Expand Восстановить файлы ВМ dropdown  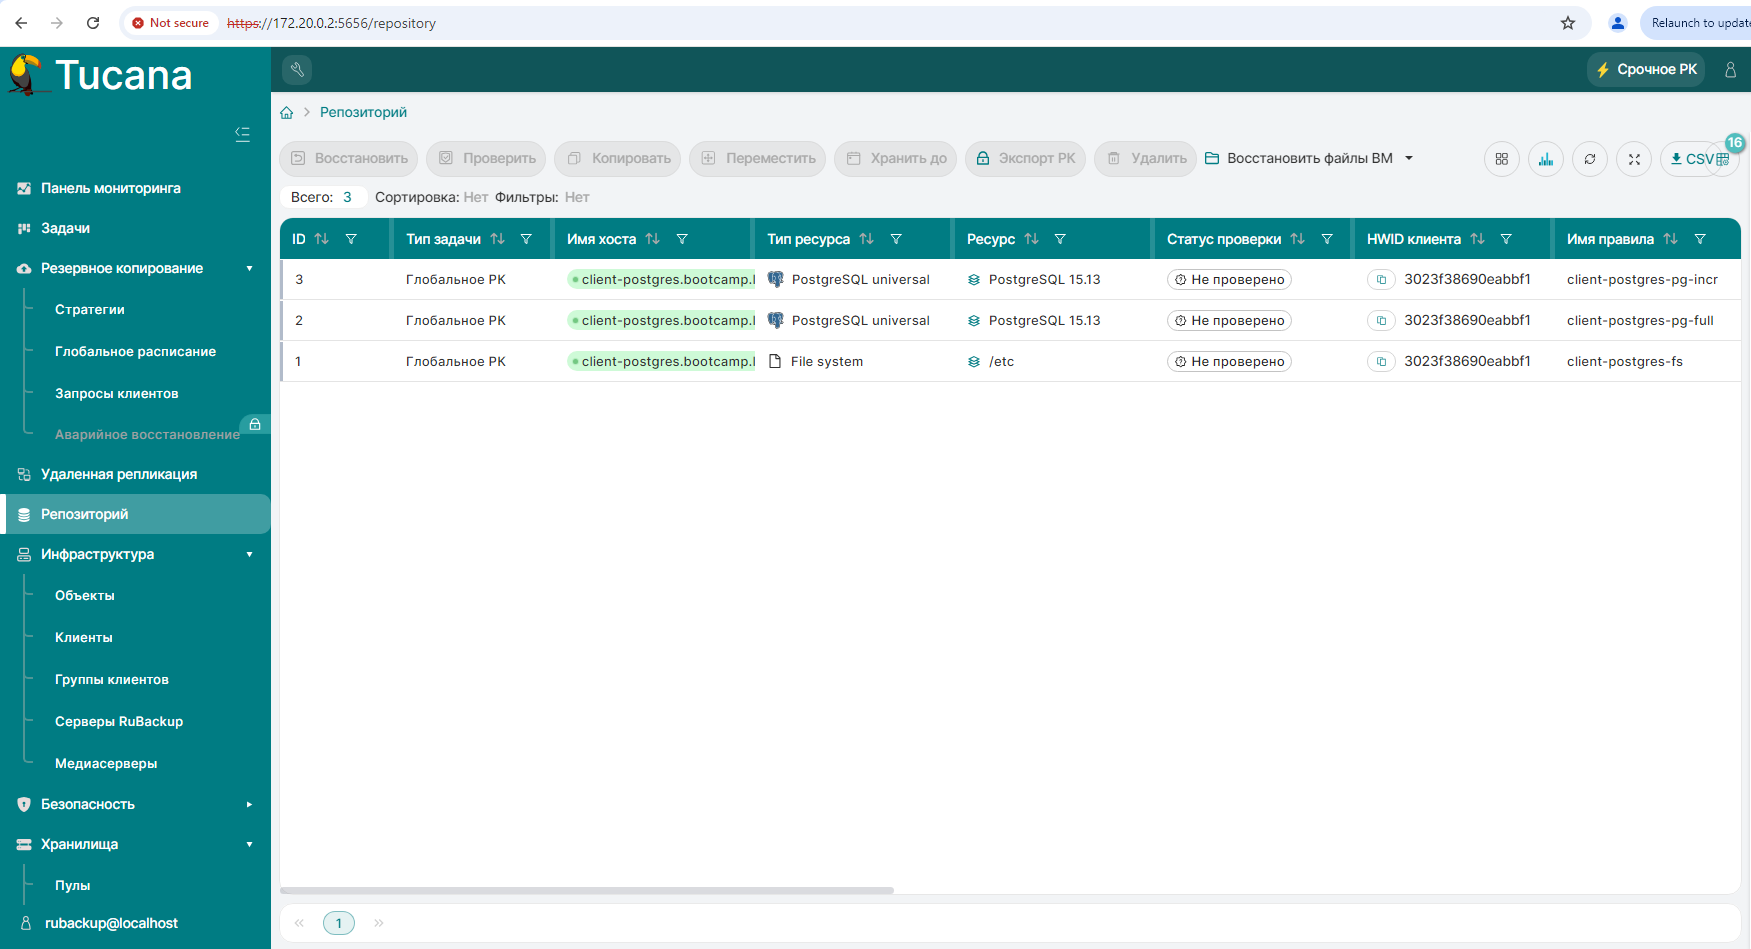coord(1409,158)
